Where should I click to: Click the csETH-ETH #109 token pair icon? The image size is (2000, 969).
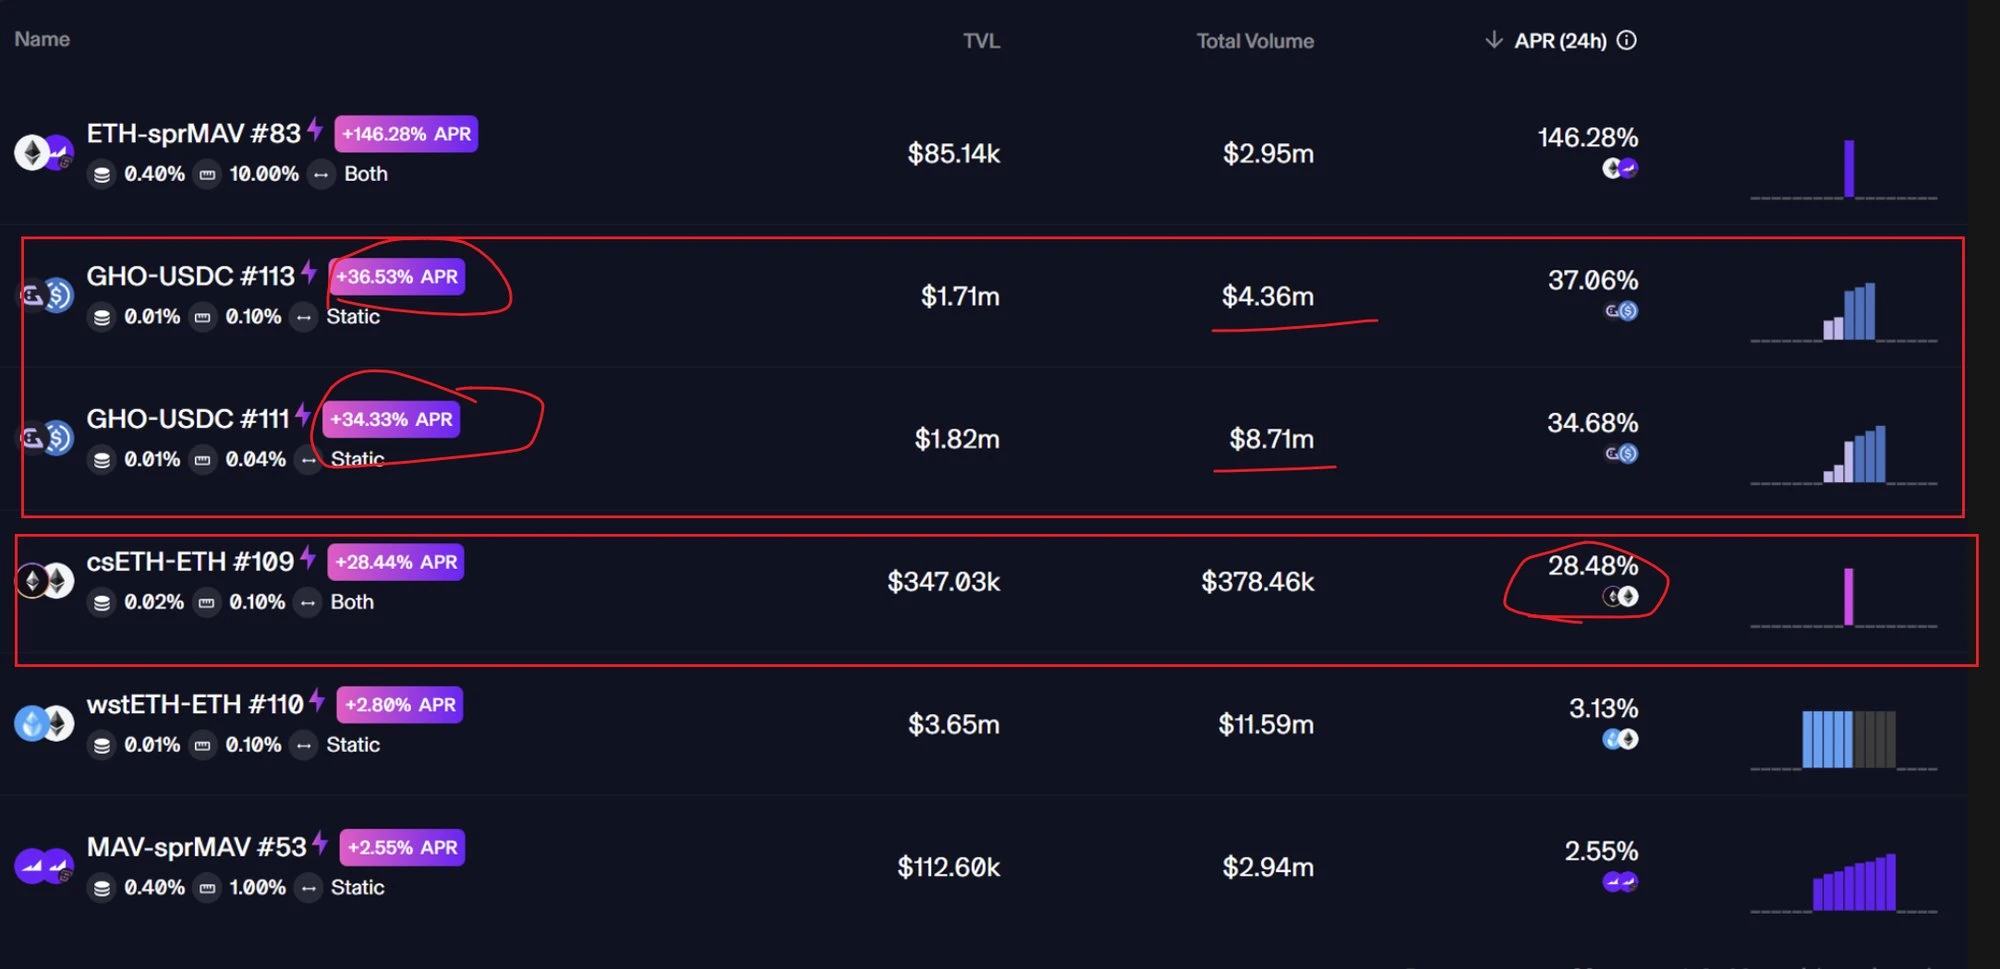point(45,580)
